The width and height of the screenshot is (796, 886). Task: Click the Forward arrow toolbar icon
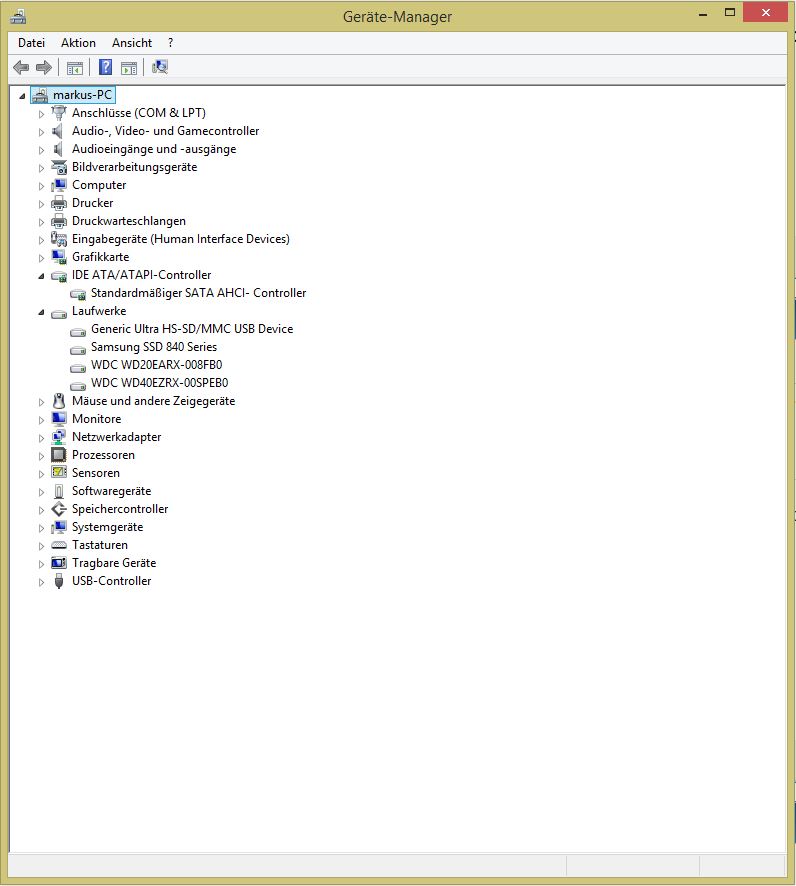point(44,68)
